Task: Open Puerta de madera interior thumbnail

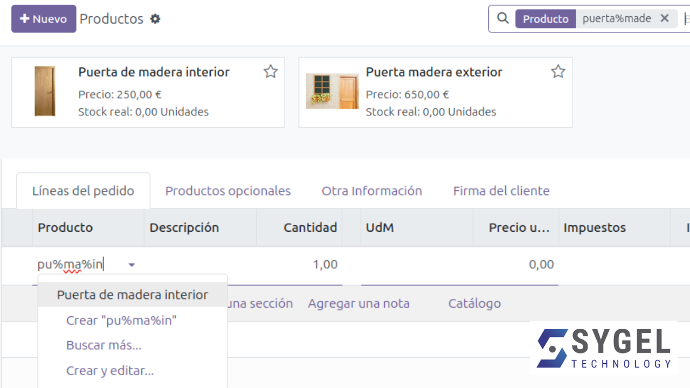Action: pyautogui.click(x=45, y=91)
